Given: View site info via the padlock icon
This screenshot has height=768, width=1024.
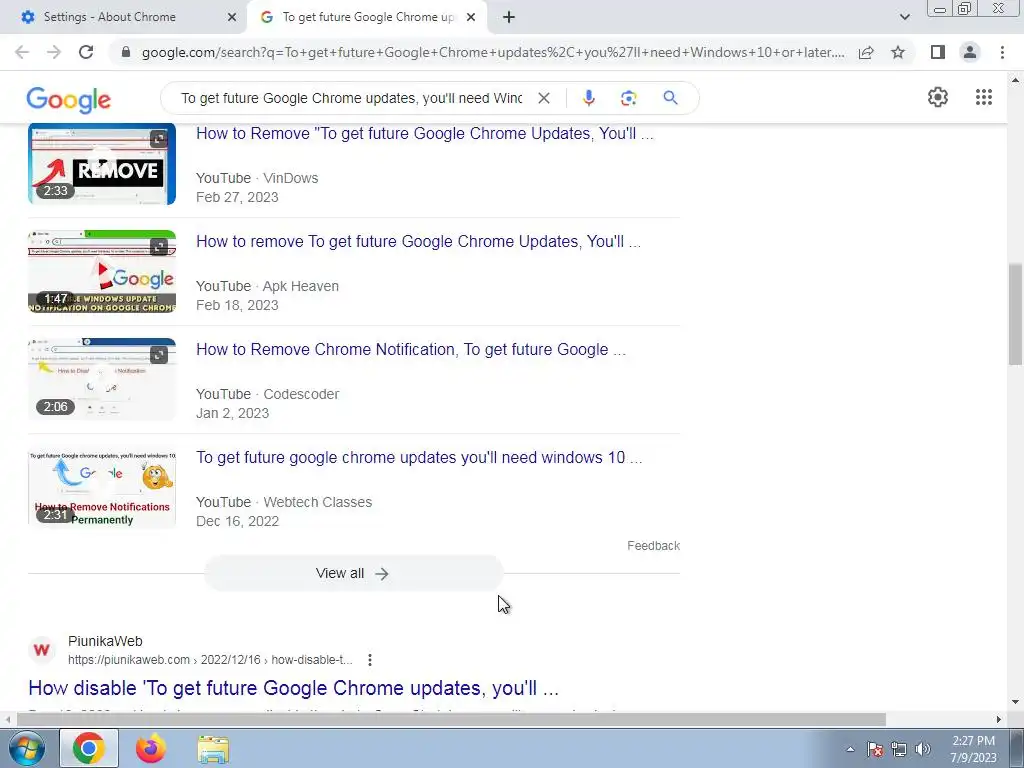Looking at the screenshot, I should coord(126,52).
